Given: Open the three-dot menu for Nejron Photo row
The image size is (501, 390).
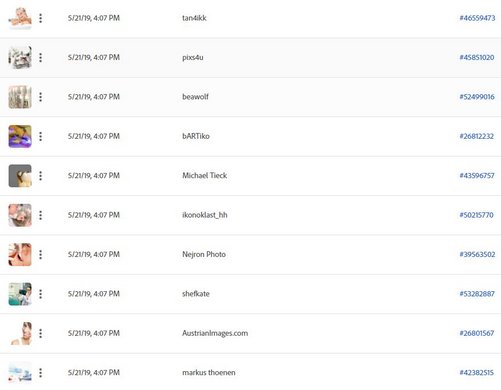Looking at the screenshot, I should 40,254.
